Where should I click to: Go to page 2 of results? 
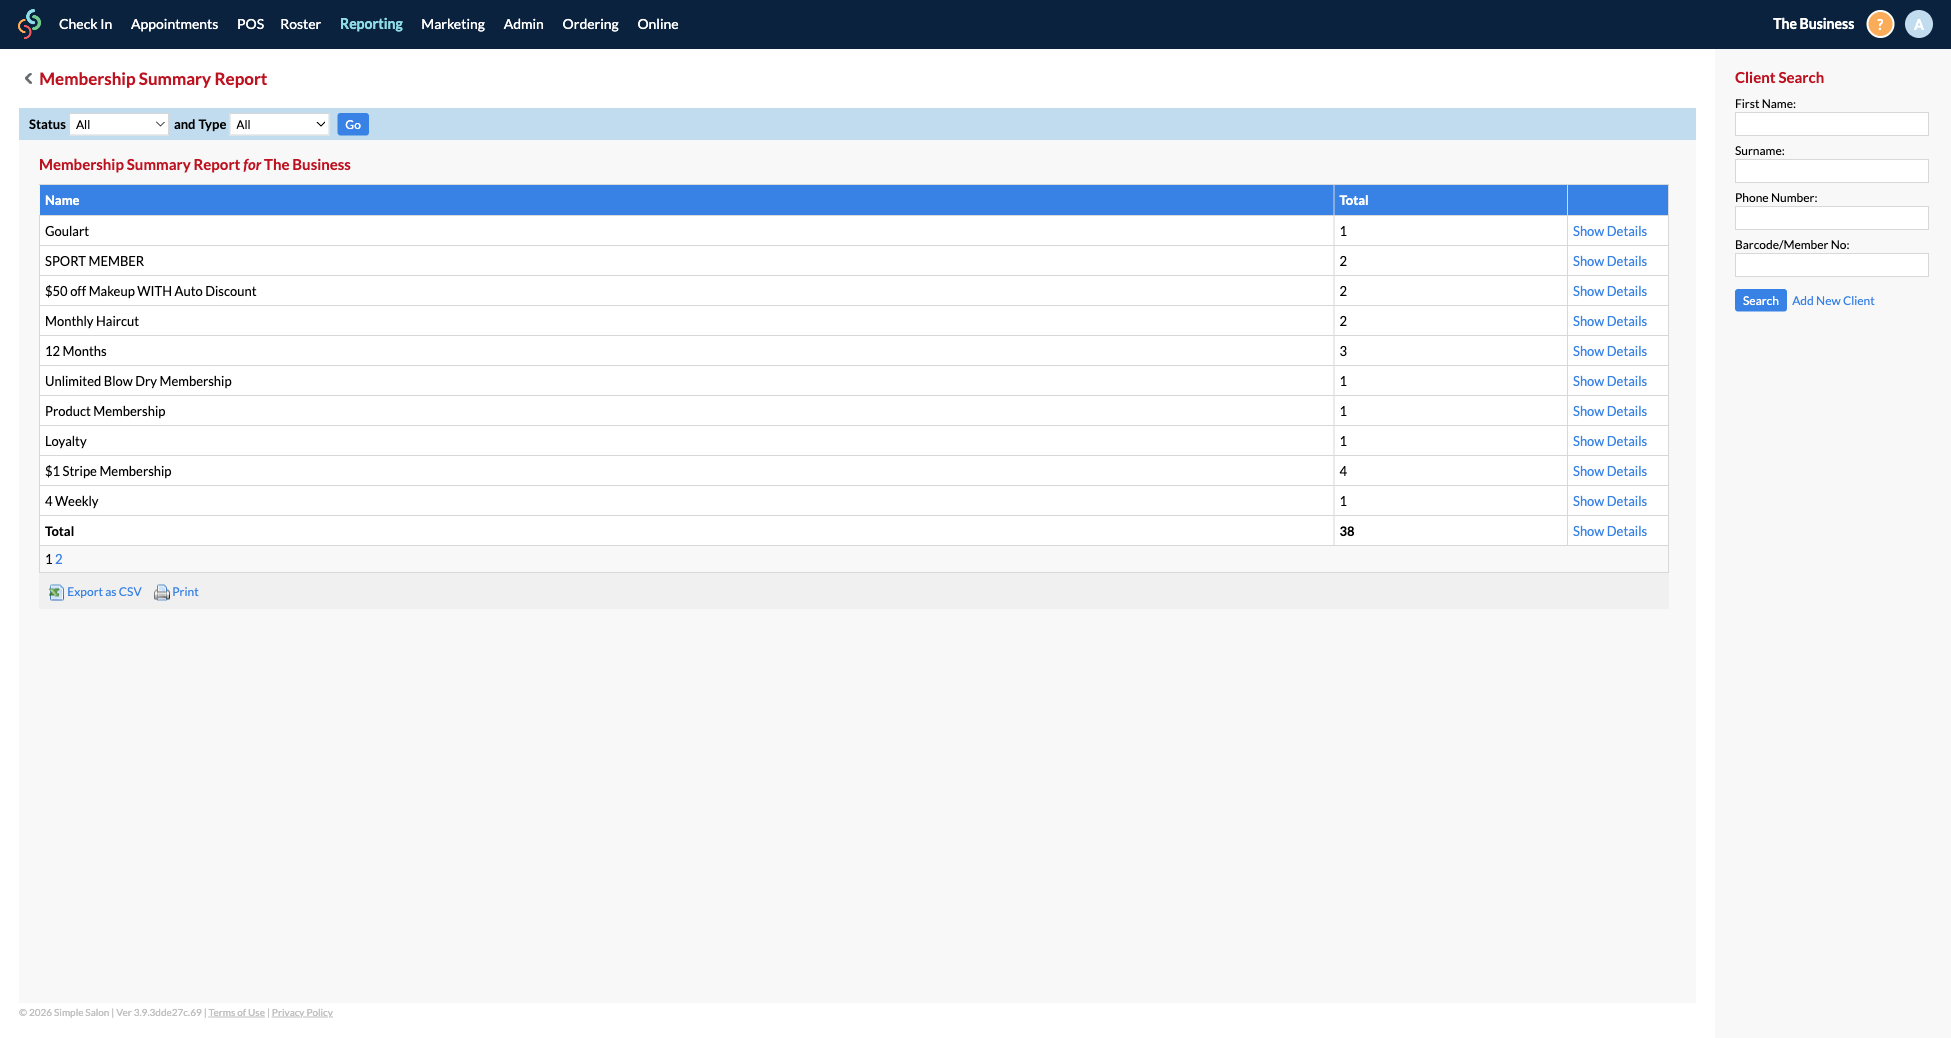(x=59, y=560)
